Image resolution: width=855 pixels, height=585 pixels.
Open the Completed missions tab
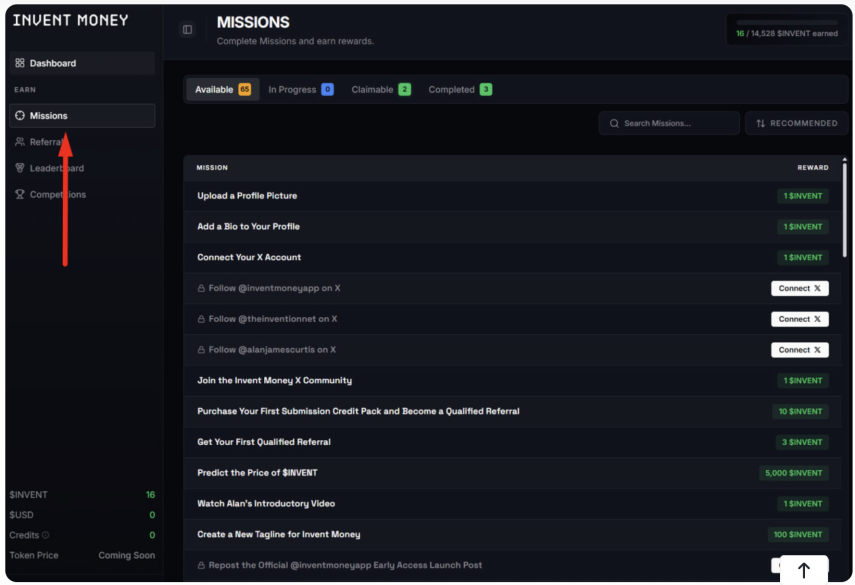click(x=459, y=90)
